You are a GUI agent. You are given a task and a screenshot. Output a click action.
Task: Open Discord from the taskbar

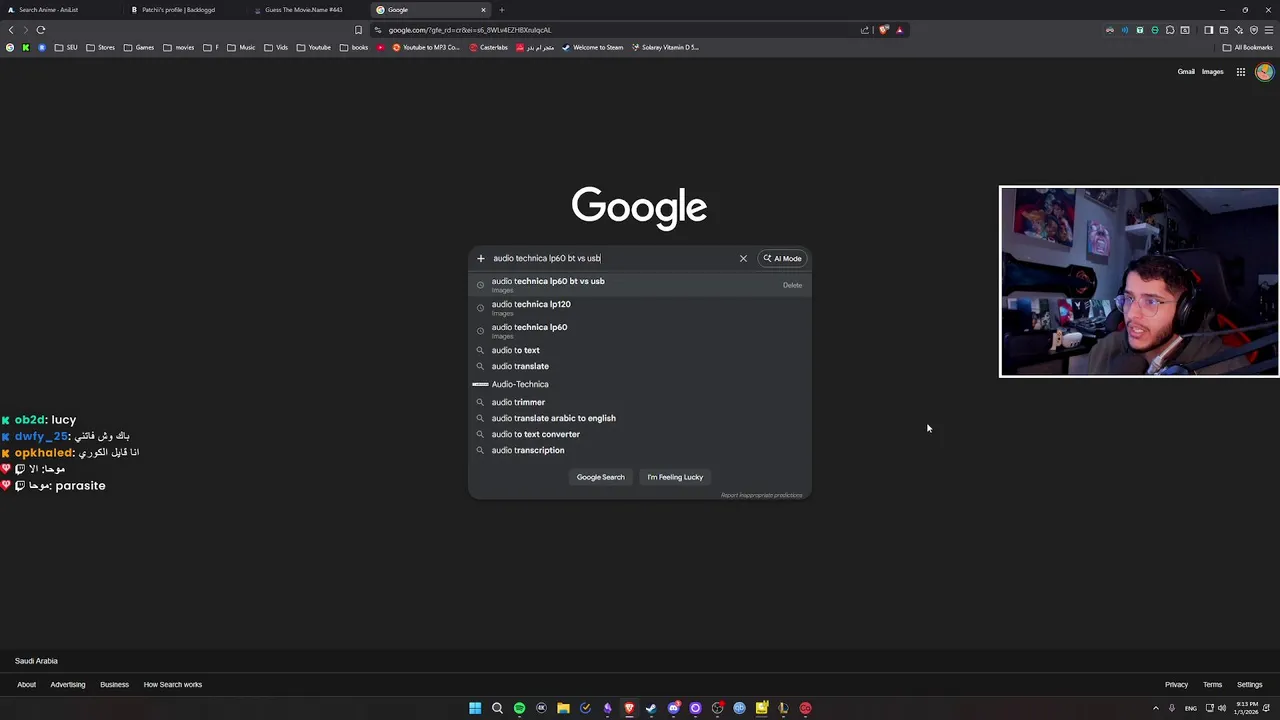tap(673, 708)
